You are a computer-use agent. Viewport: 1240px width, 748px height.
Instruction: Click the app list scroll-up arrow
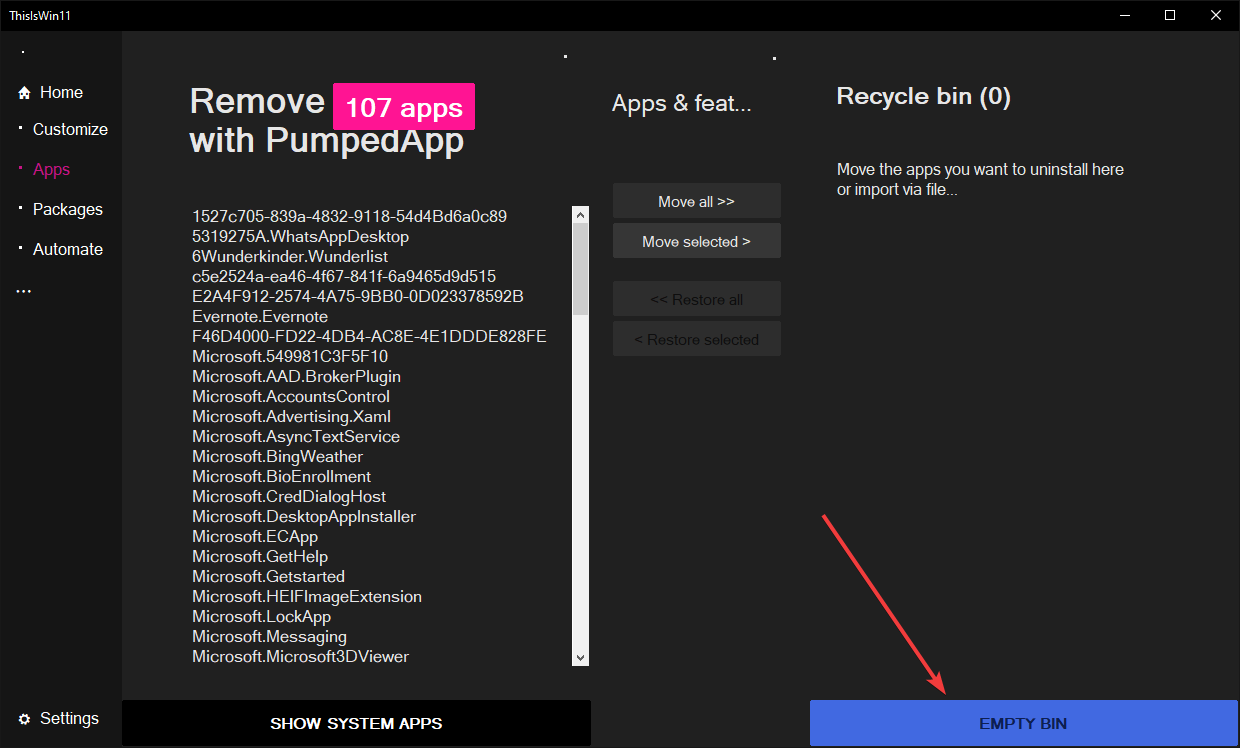tap(581, 214)
